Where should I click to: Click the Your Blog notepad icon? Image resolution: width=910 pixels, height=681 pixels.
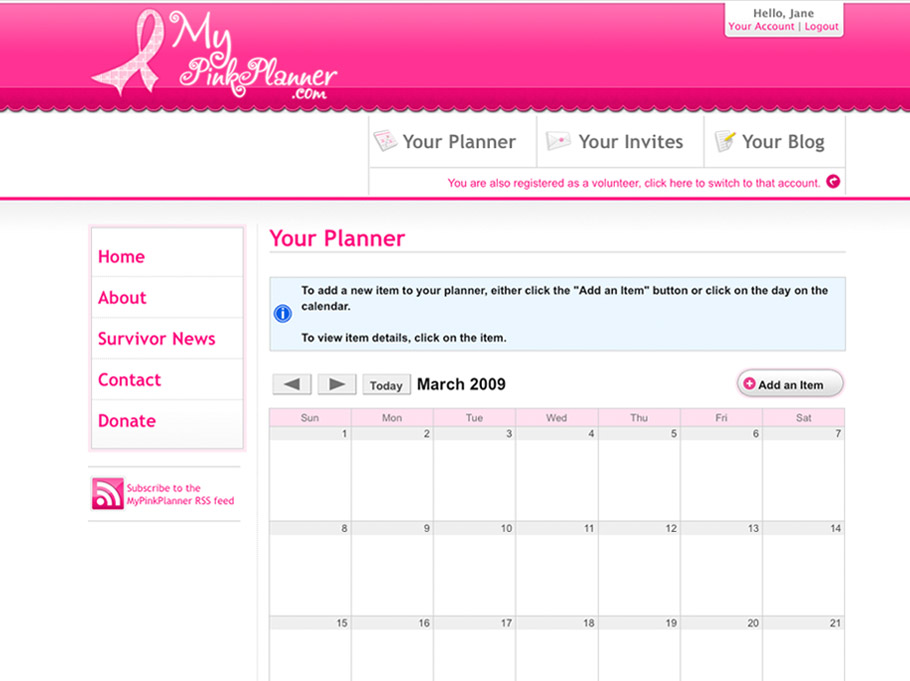(x=725, y=141)
